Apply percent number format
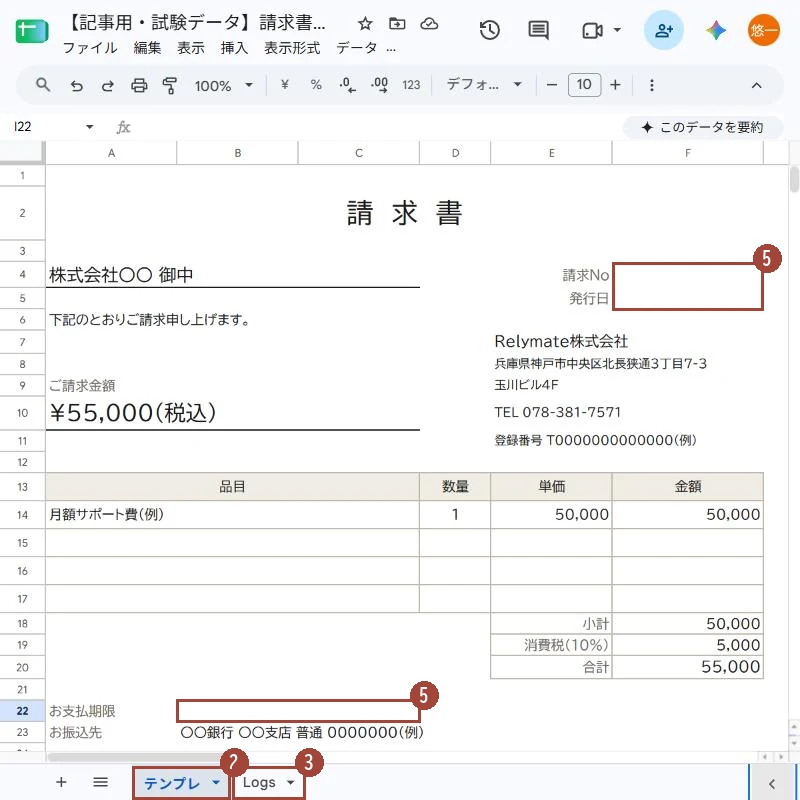 click(x=316, y=85)
